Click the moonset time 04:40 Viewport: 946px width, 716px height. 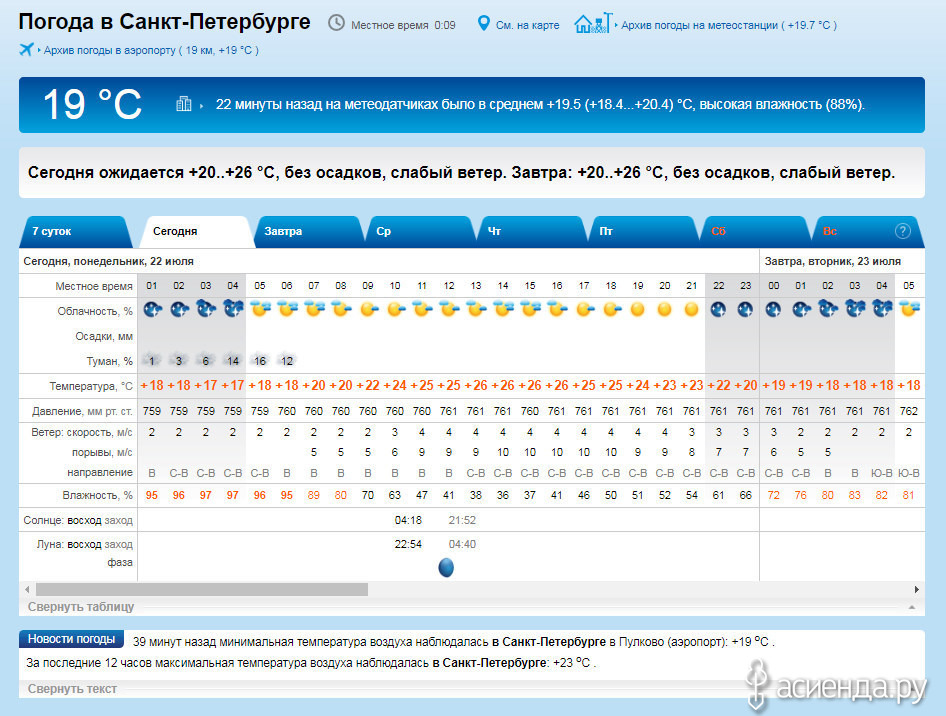[462, 544]
